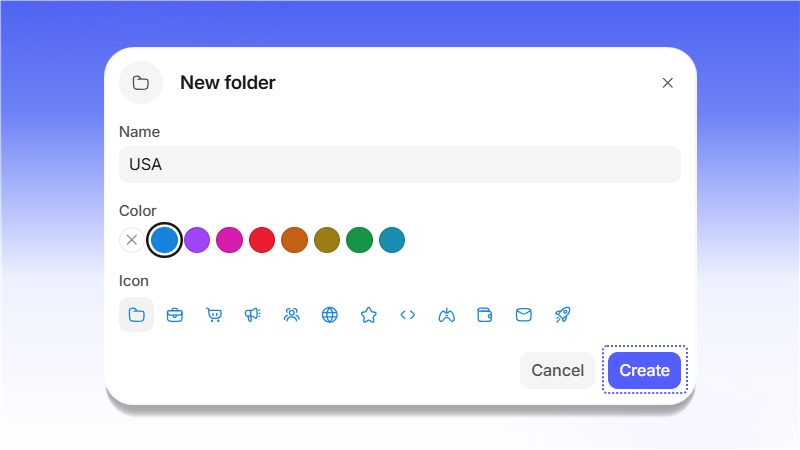Select the wallet icon
Image resolution: width=800 pixels, height=450 pixels.
tap(485, 315)
